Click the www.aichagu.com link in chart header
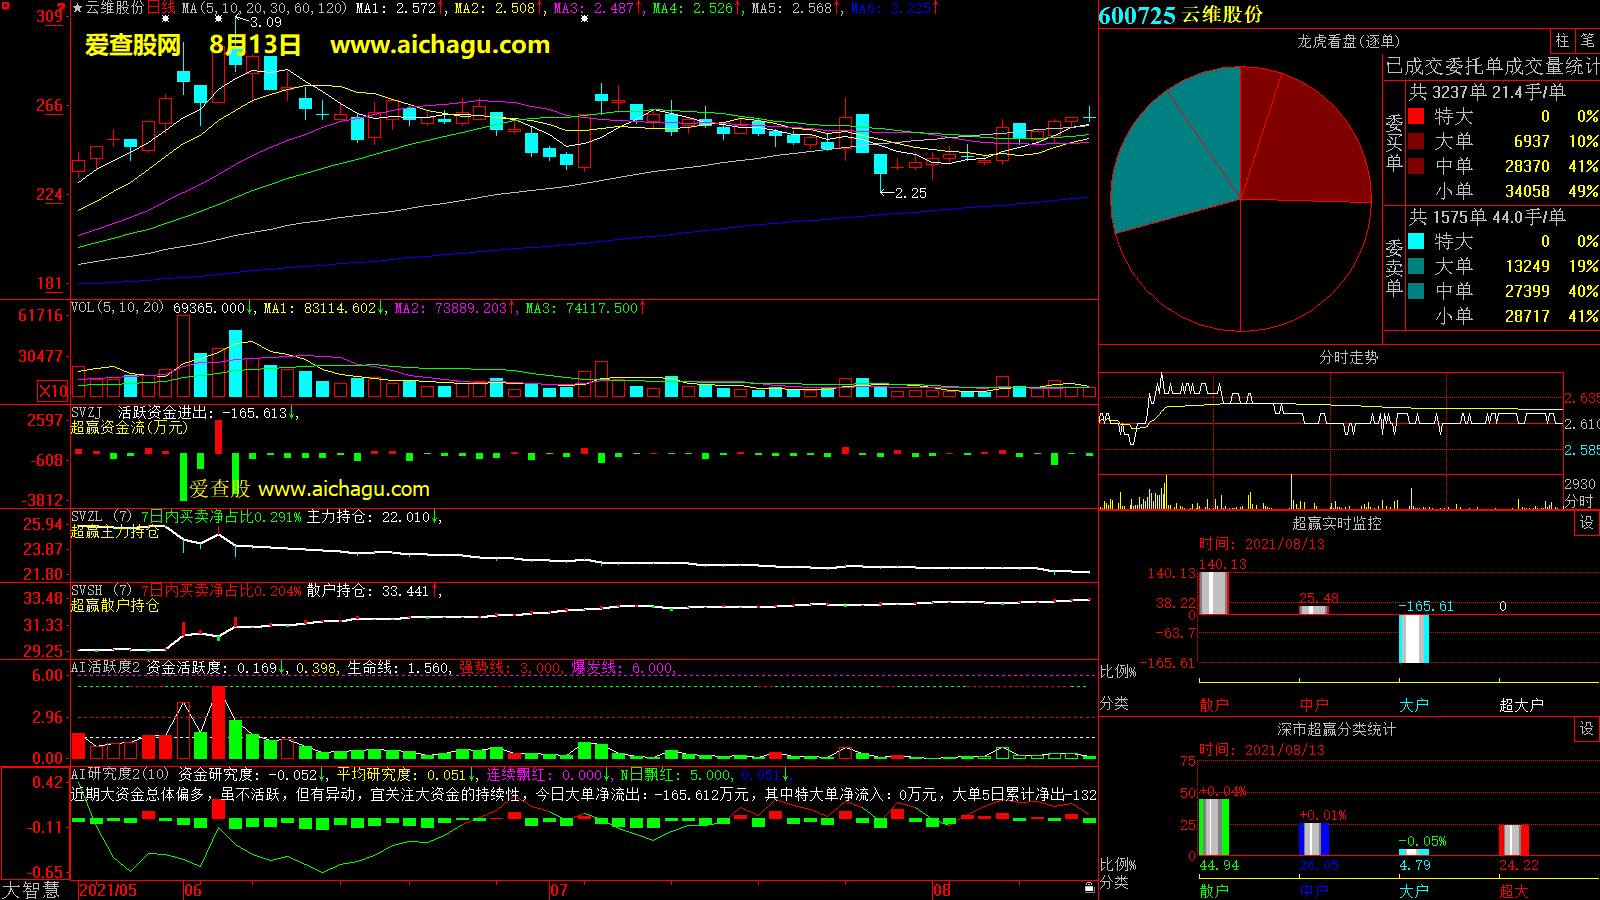Image resolution: width=1600 pixels, height=900 pixels. pyautogui.click(x=440, y=45)
